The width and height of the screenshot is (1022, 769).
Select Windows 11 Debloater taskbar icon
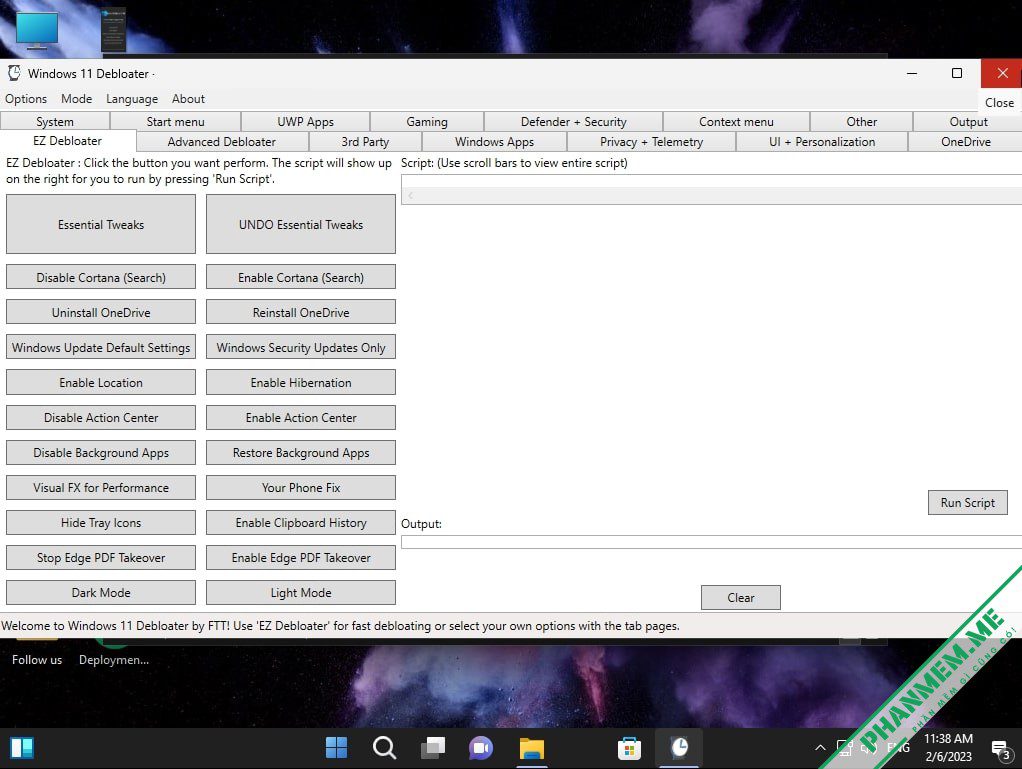[x=679, y=747]
